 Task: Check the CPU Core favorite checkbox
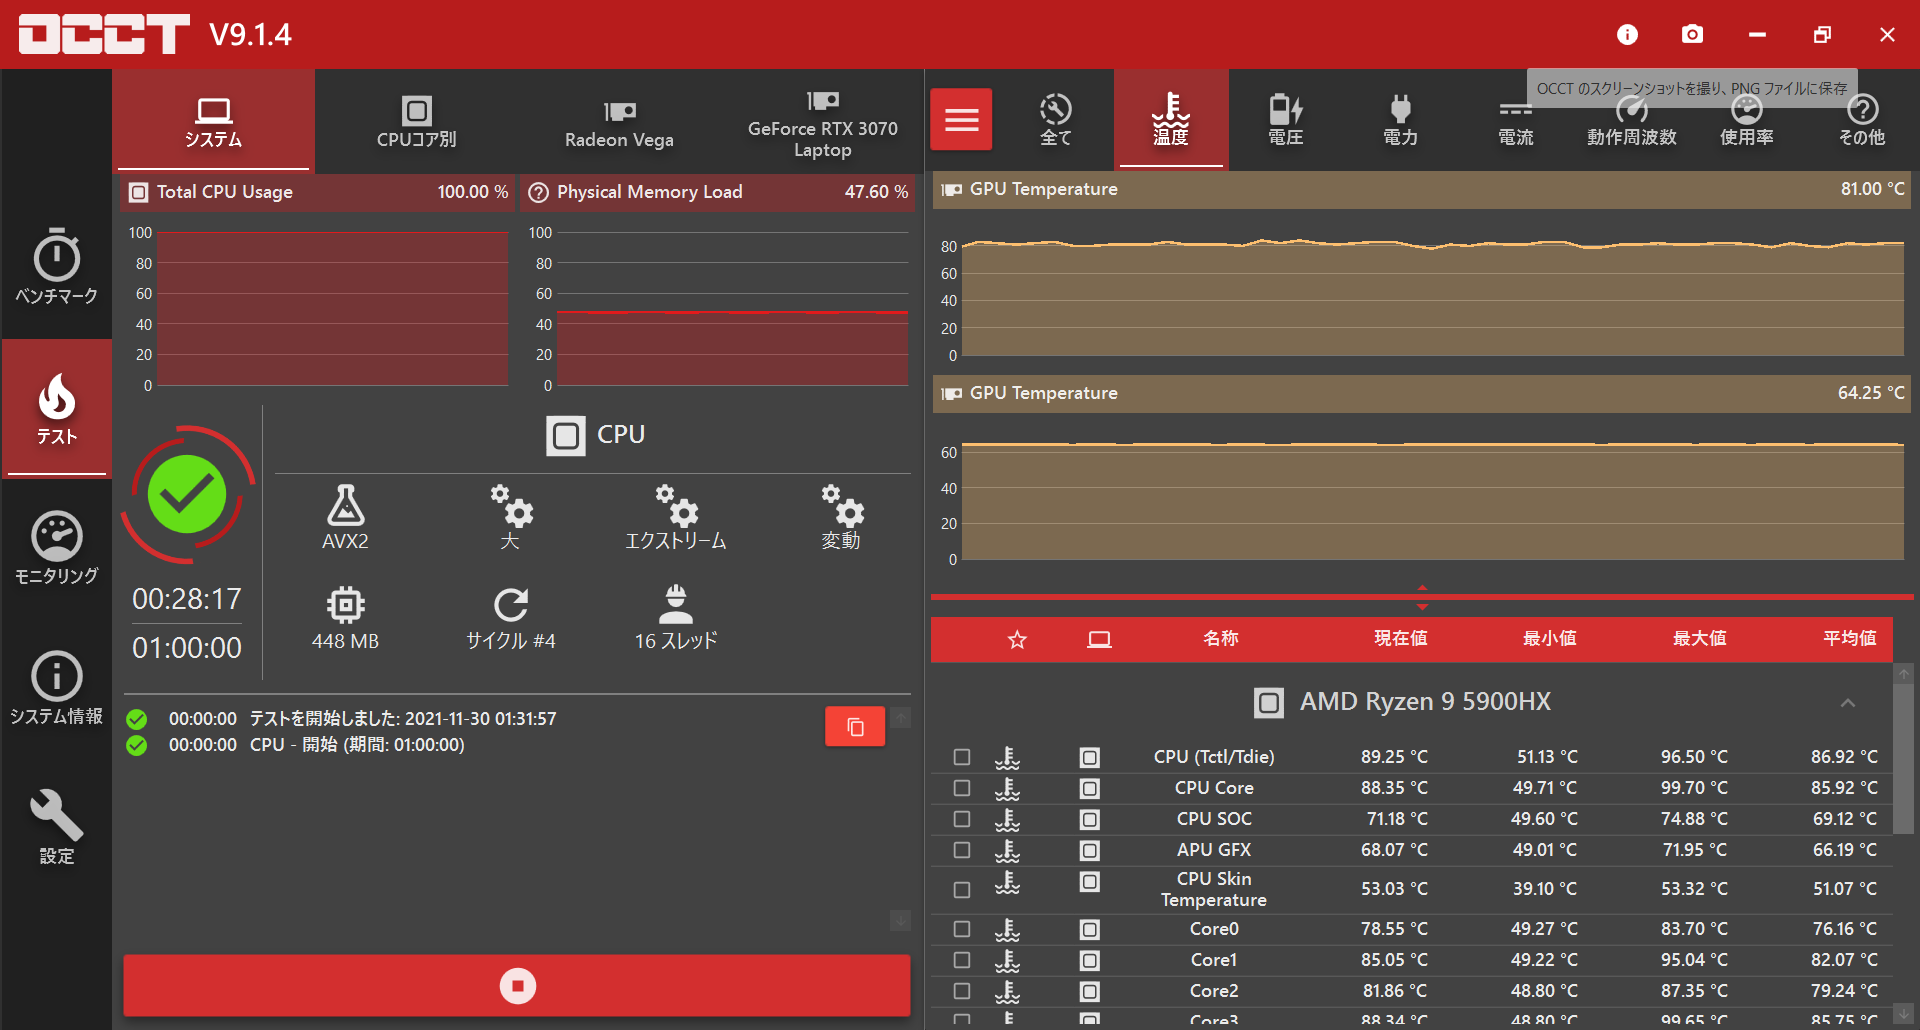962,788
